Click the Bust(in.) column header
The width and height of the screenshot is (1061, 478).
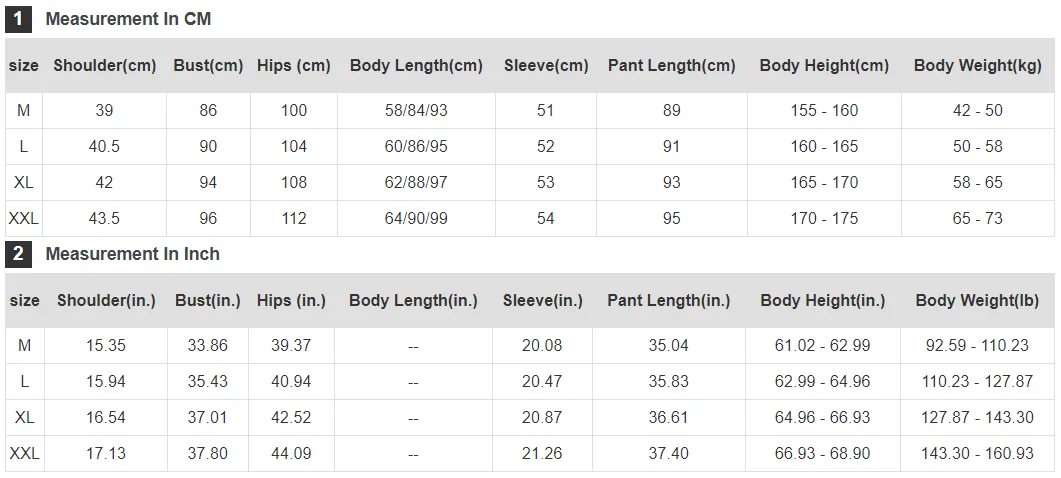(x=208, y=301)
